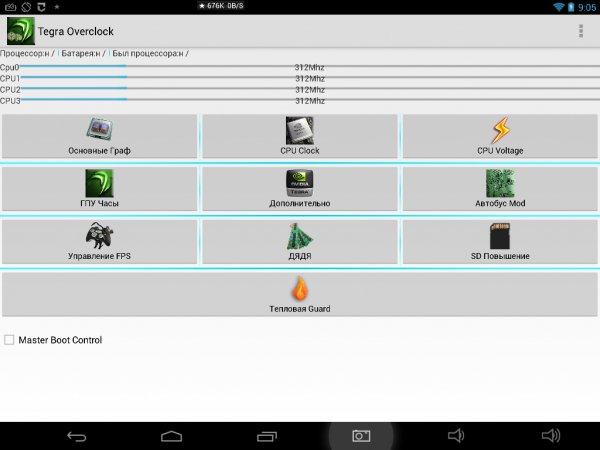Open the Recent apps button

pos(267,436)
